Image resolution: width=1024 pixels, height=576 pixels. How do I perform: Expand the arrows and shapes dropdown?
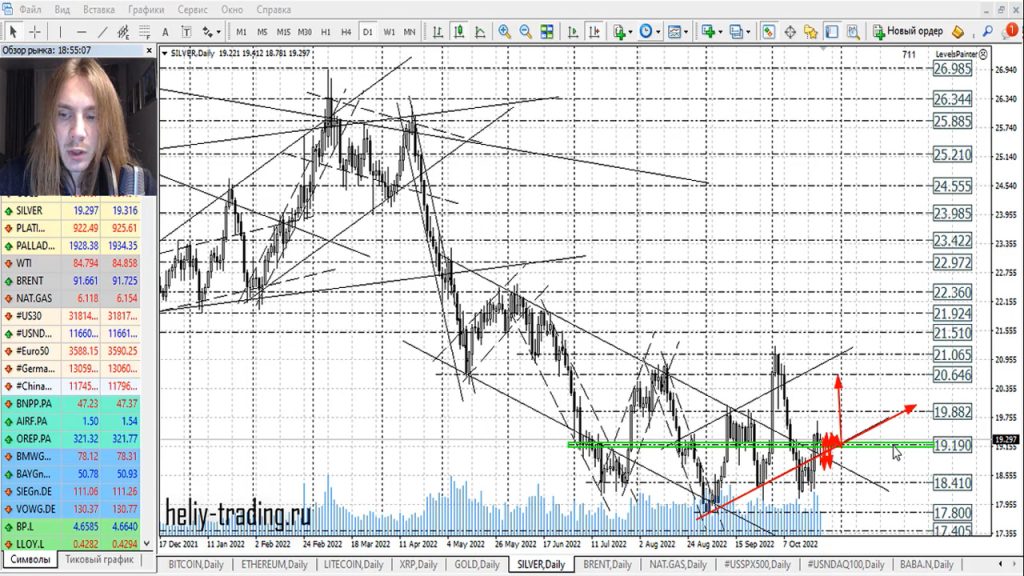[211, 31]
